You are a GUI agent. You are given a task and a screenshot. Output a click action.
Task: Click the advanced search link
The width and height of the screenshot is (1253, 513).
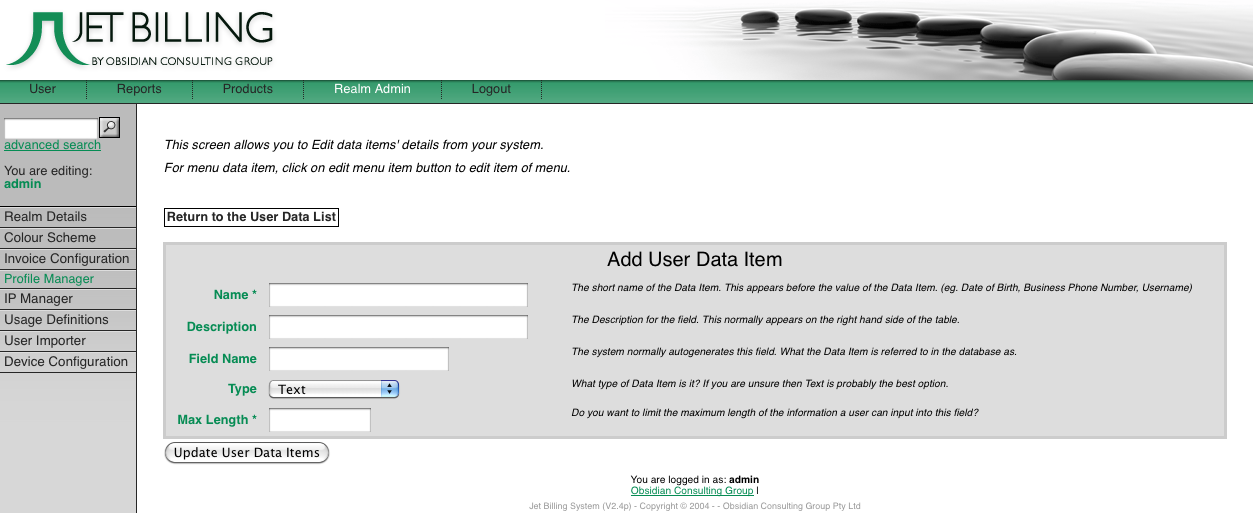coord(52,145)
